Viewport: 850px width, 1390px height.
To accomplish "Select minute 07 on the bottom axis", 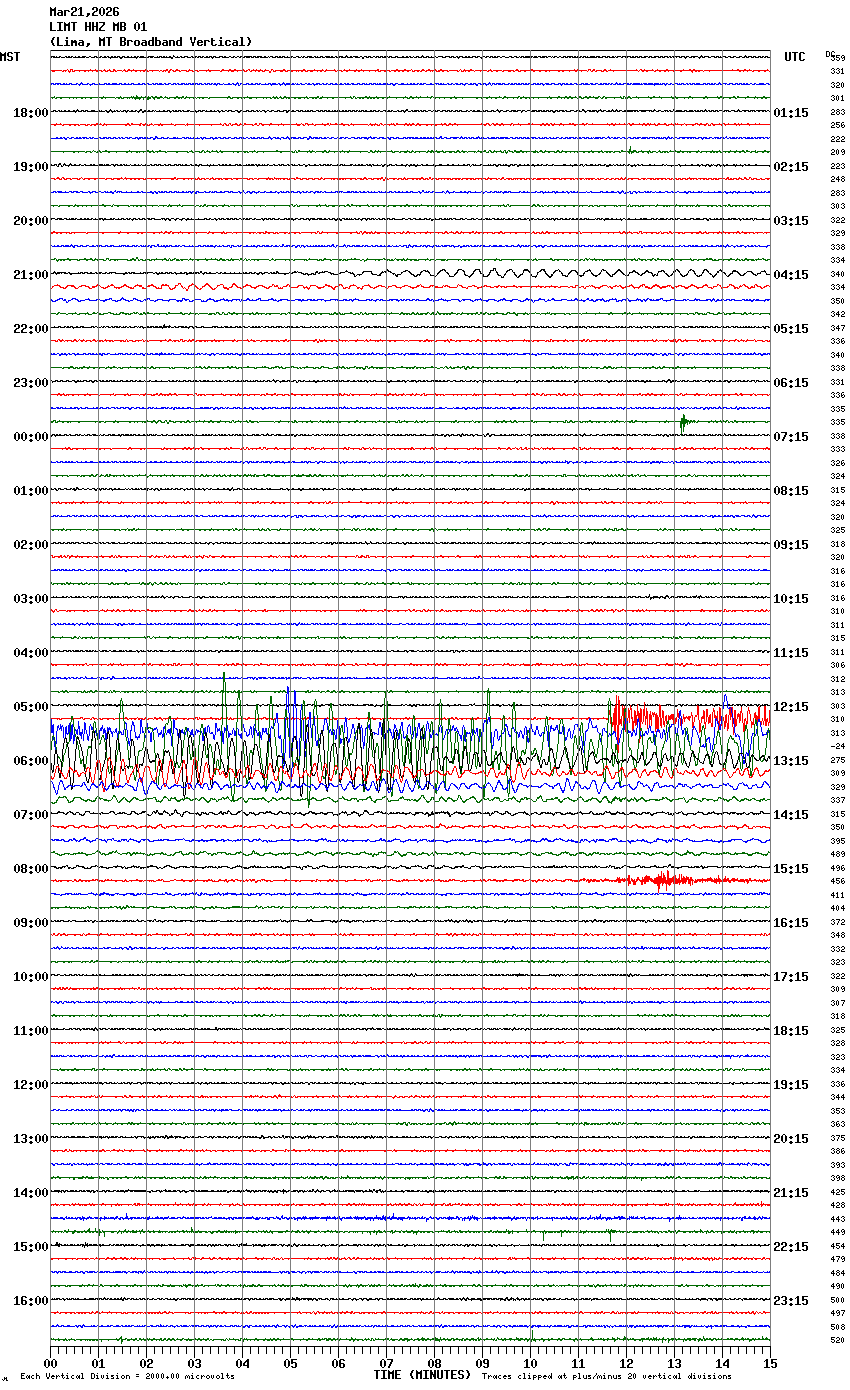I will tap(386, 1363).
